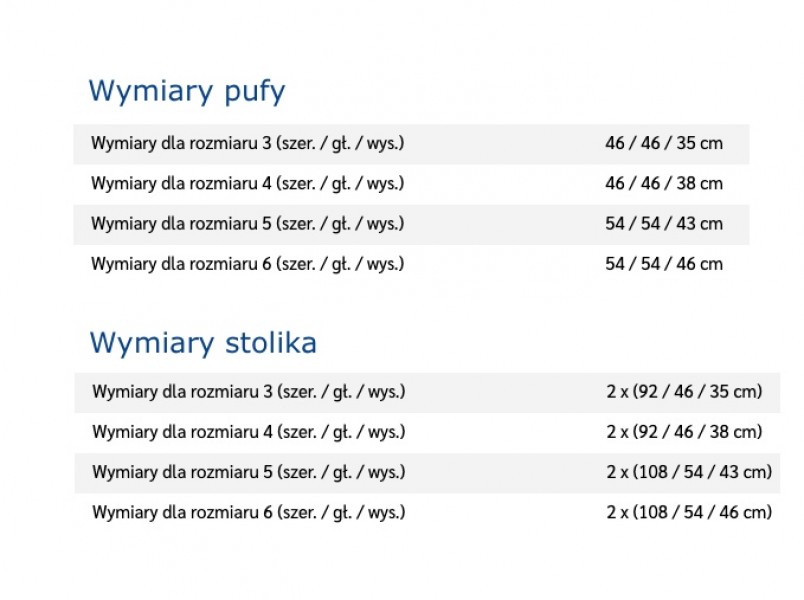Viewport: 804px width, 600px height.
Task: Click the value 2 x (108 / 54 / 43 cm)
Action: pos(689,472)
